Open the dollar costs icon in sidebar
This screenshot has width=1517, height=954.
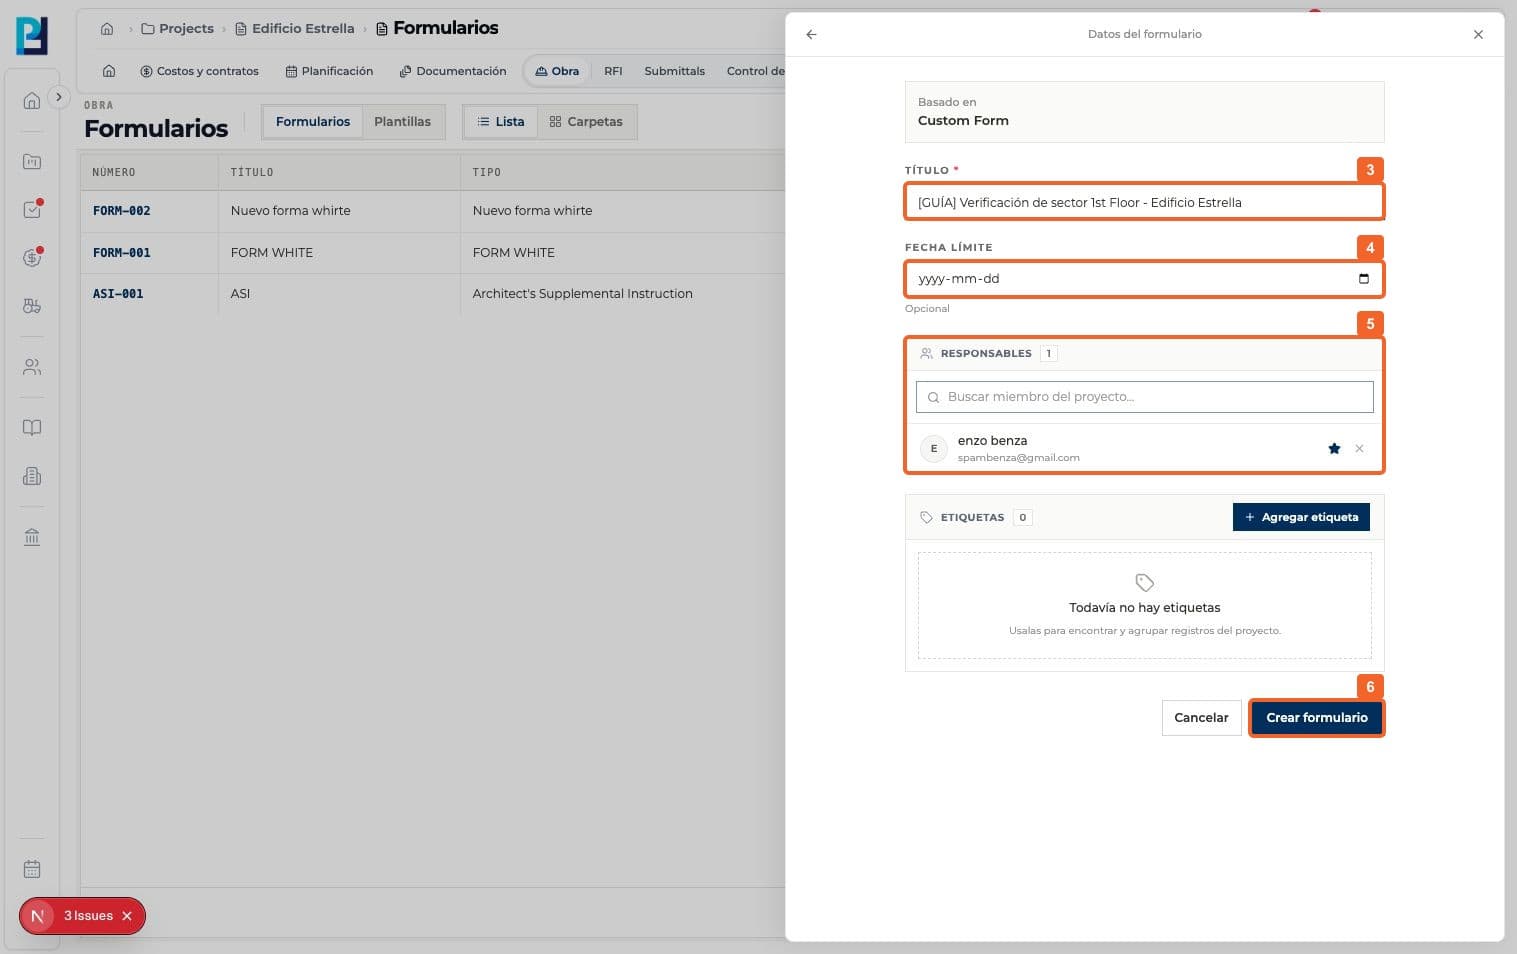[32, 258]
